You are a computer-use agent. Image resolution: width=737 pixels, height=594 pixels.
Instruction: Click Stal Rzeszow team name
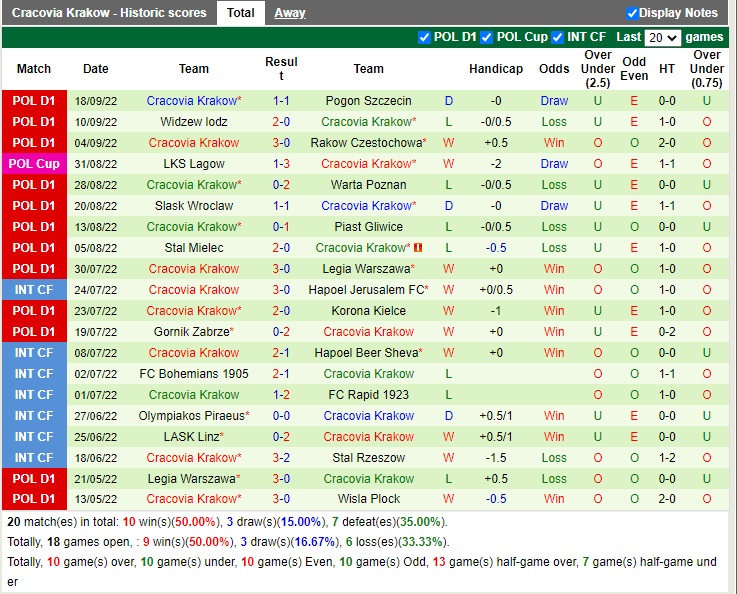pyautogui.click(x=368, y=457)
